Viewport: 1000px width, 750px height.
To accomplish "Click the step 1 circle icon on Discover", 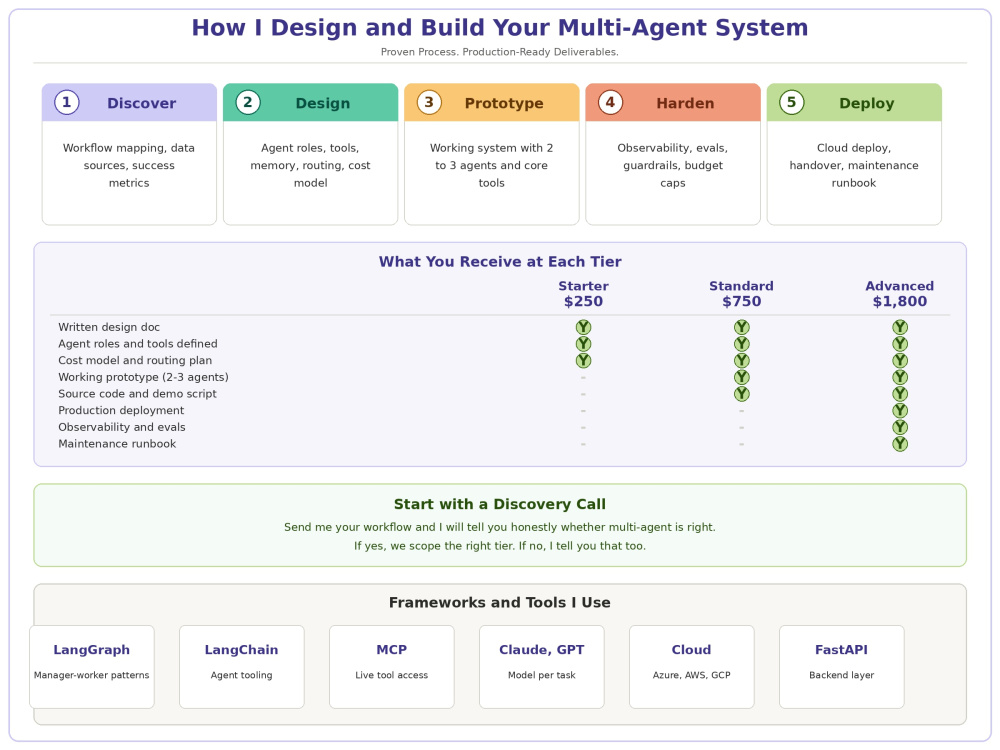I will [67, 102].
